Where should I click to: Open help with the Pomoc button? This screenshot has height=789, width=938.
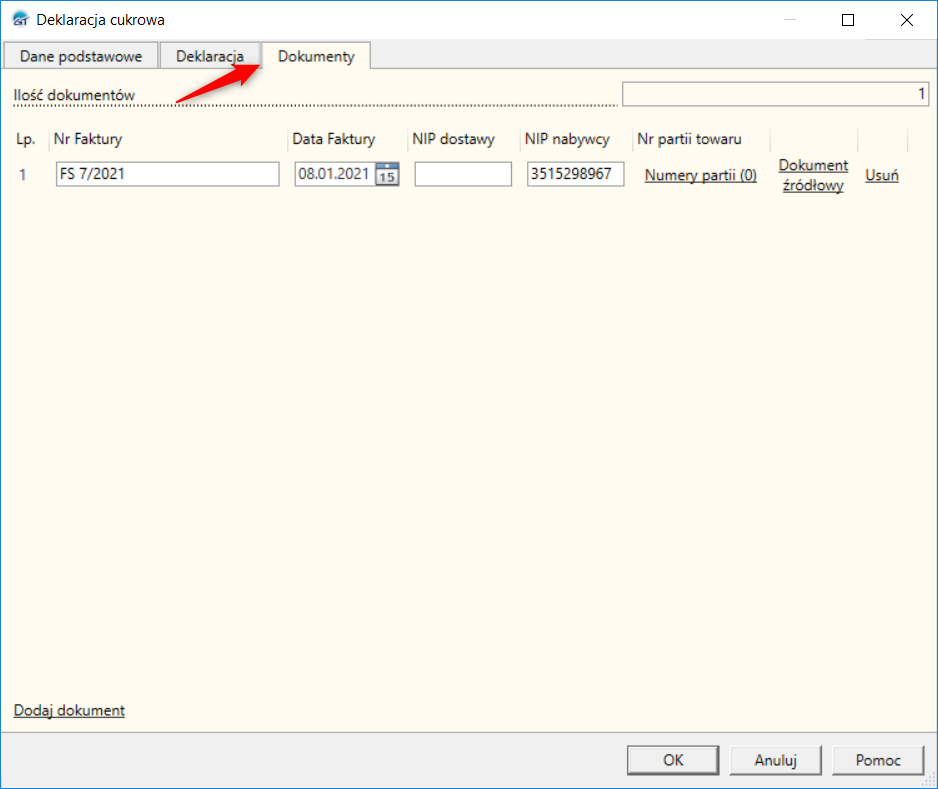[878, 760]
